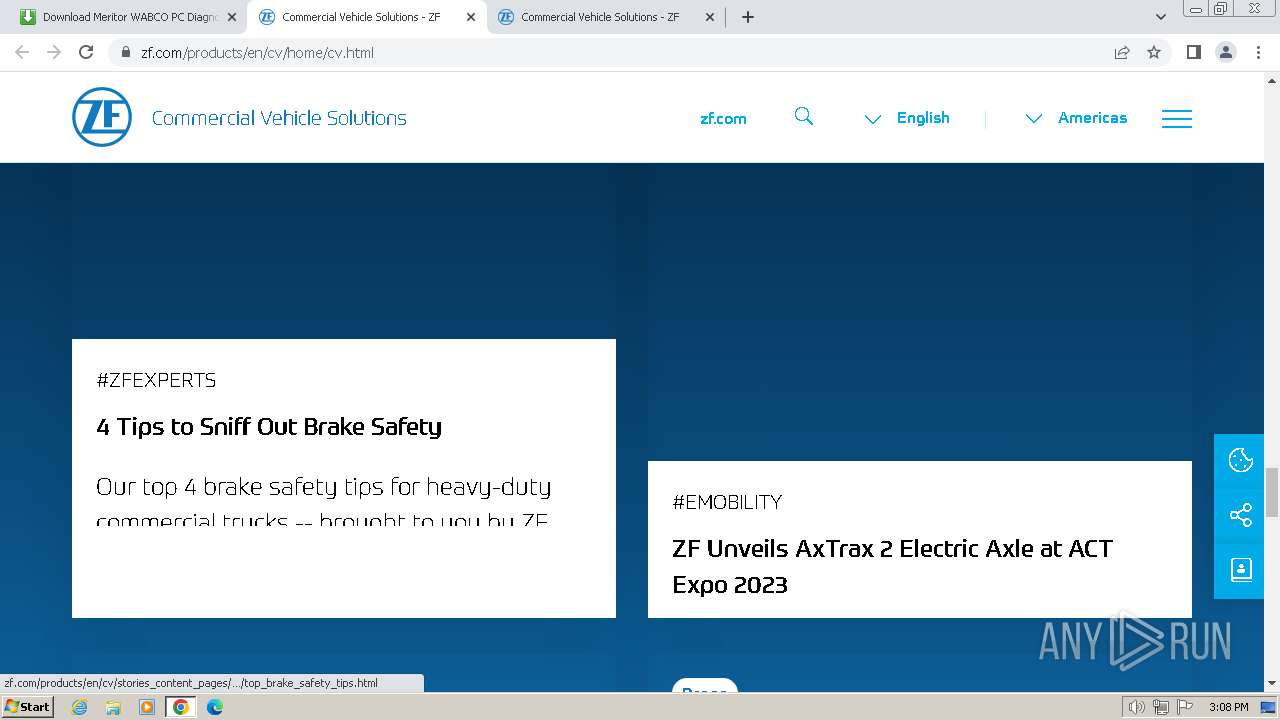Close the active Commercial Vehicle Solutions tab
The width and height of the screenshot is (1280, 720).
471,17
